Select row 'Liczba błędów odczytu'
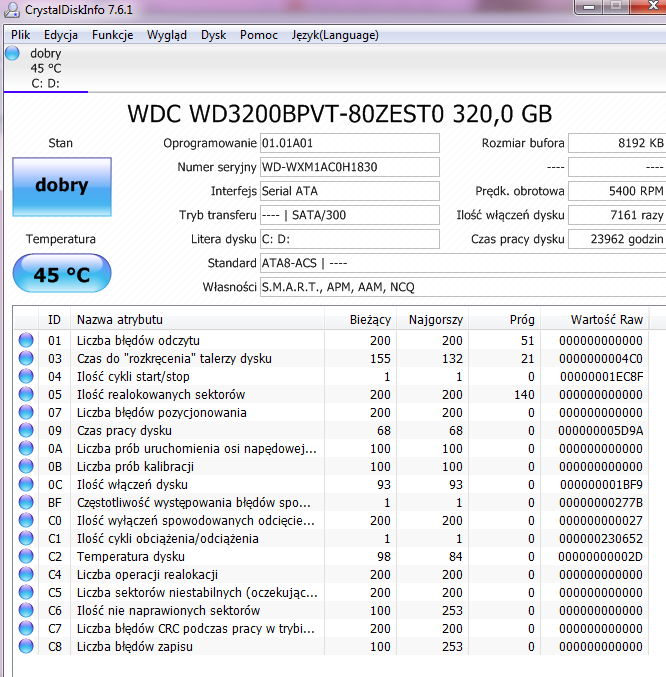The image size is (666, 677). tap(331, 340)
